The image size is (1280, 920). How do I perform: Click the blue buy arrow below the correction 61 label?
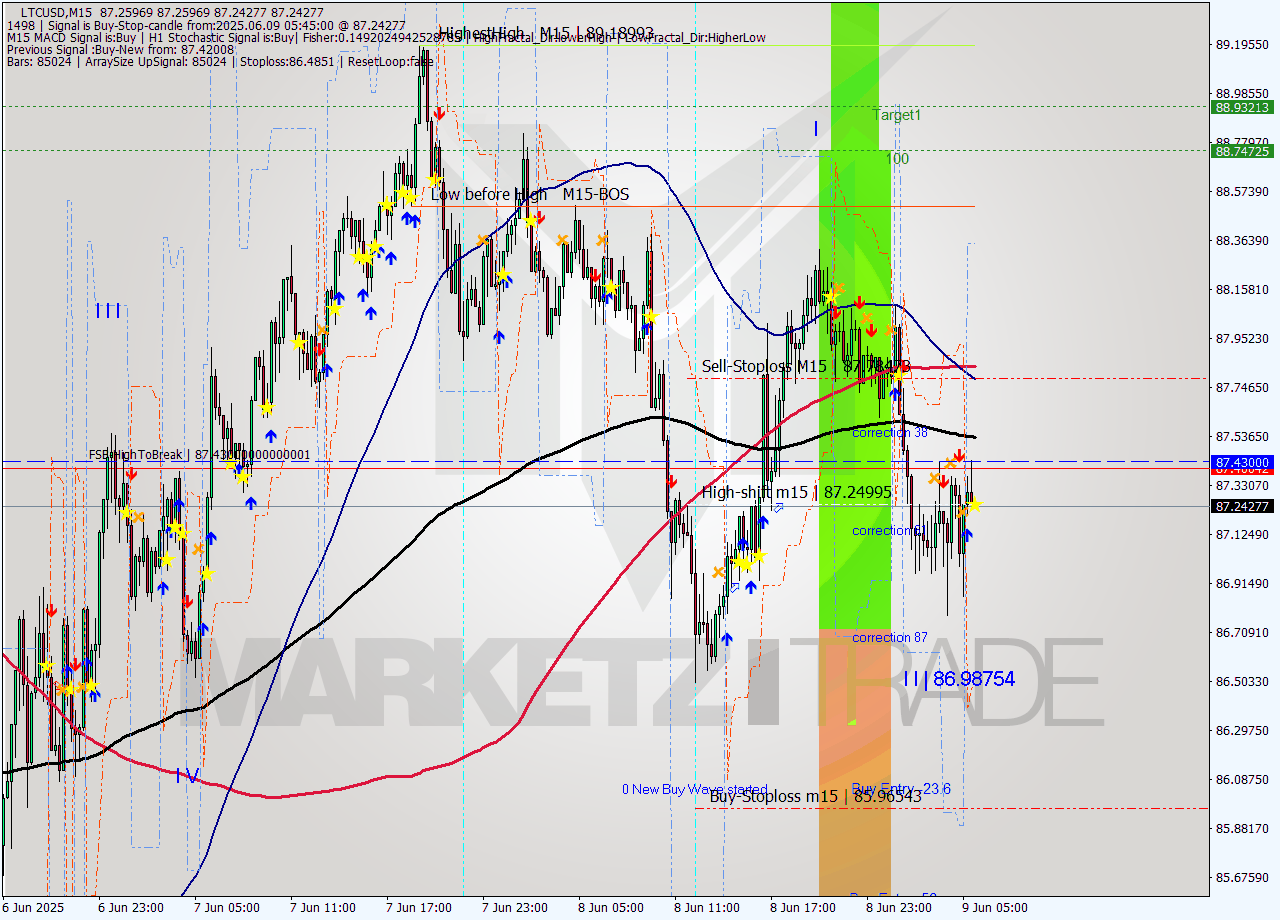coord(966,535)
